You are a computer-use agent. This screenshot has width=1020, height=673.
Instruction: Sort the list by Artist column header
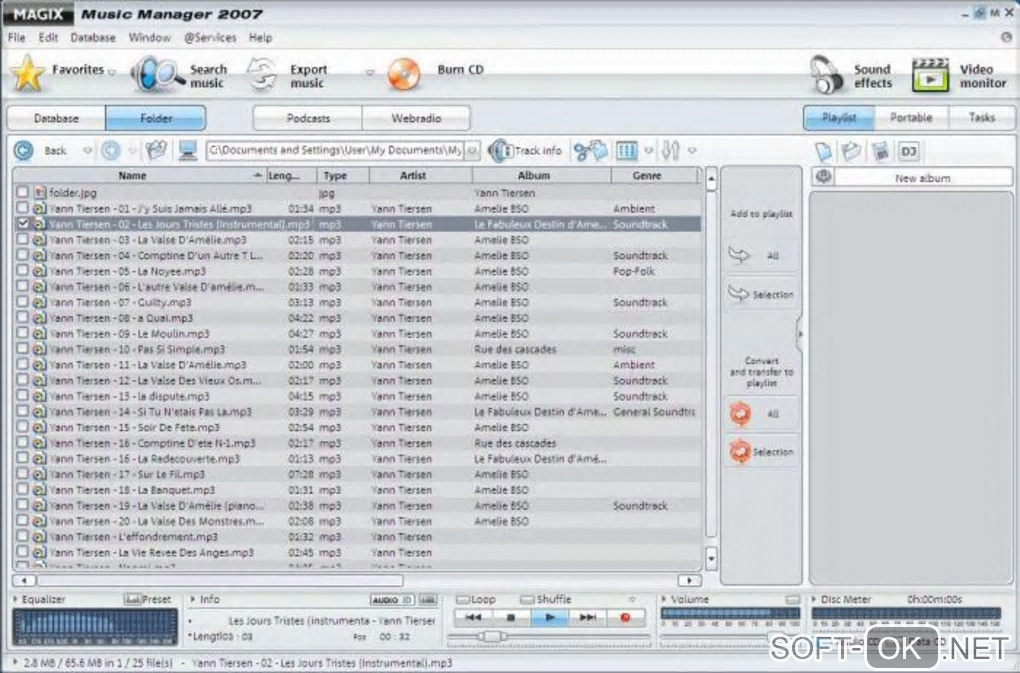420,176
